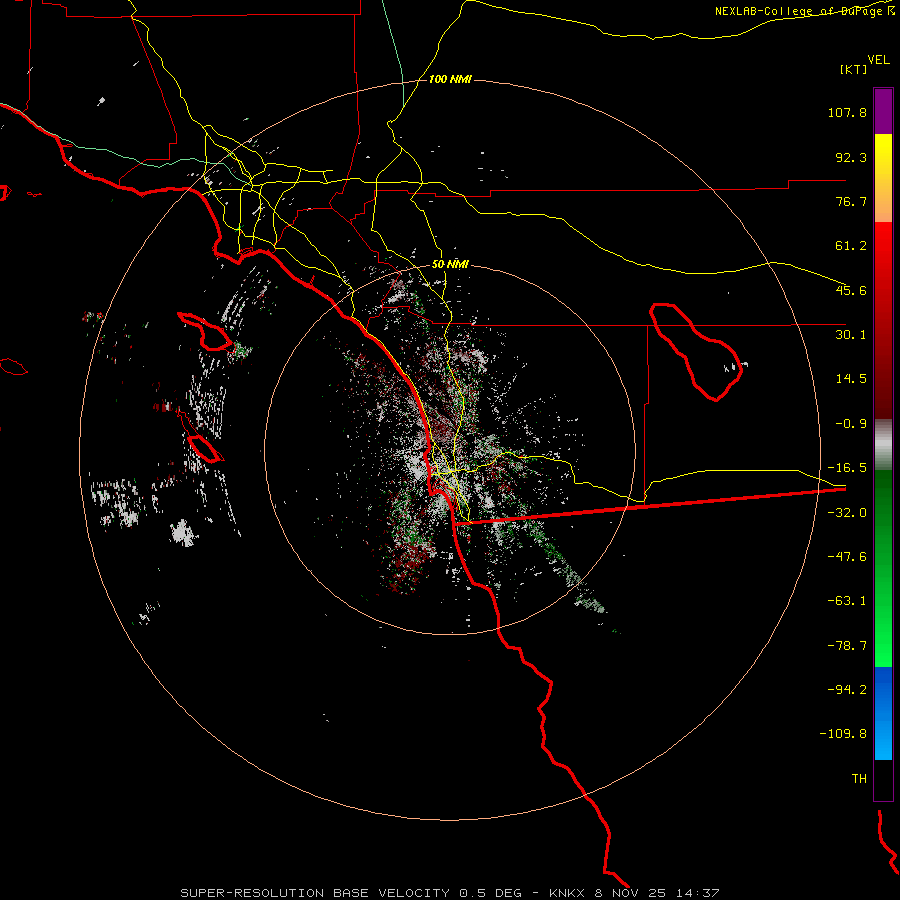Click the -109.8 legend value
Screen dimensions: 900x900
coord(843,734)
